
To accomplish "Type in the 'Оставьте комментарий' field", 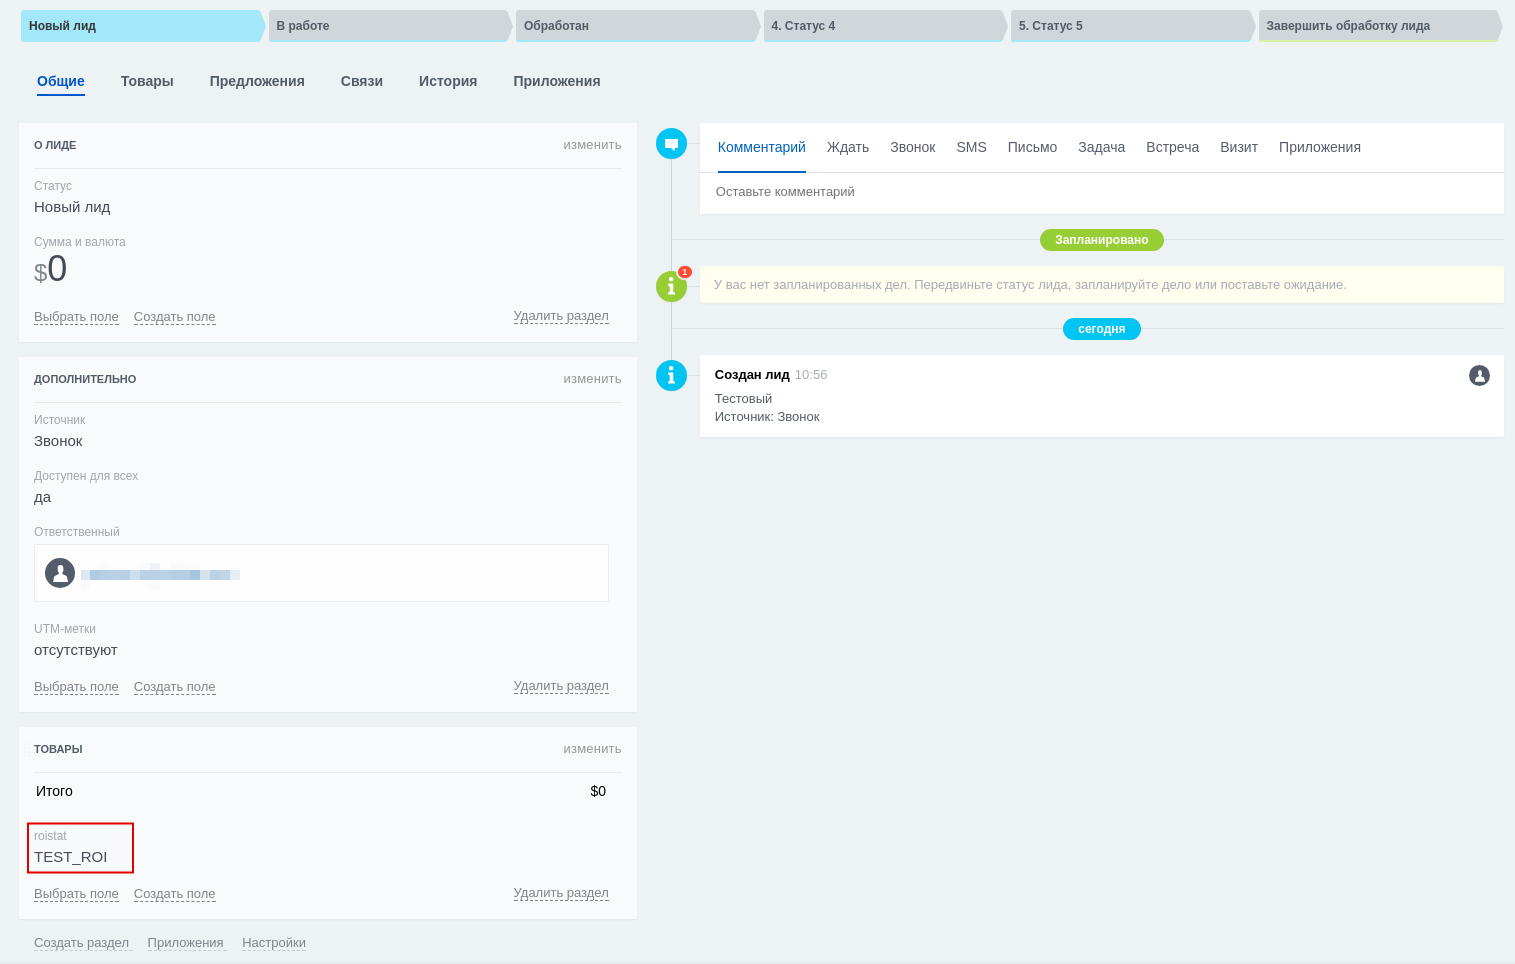I will [x=1100, y=192].
